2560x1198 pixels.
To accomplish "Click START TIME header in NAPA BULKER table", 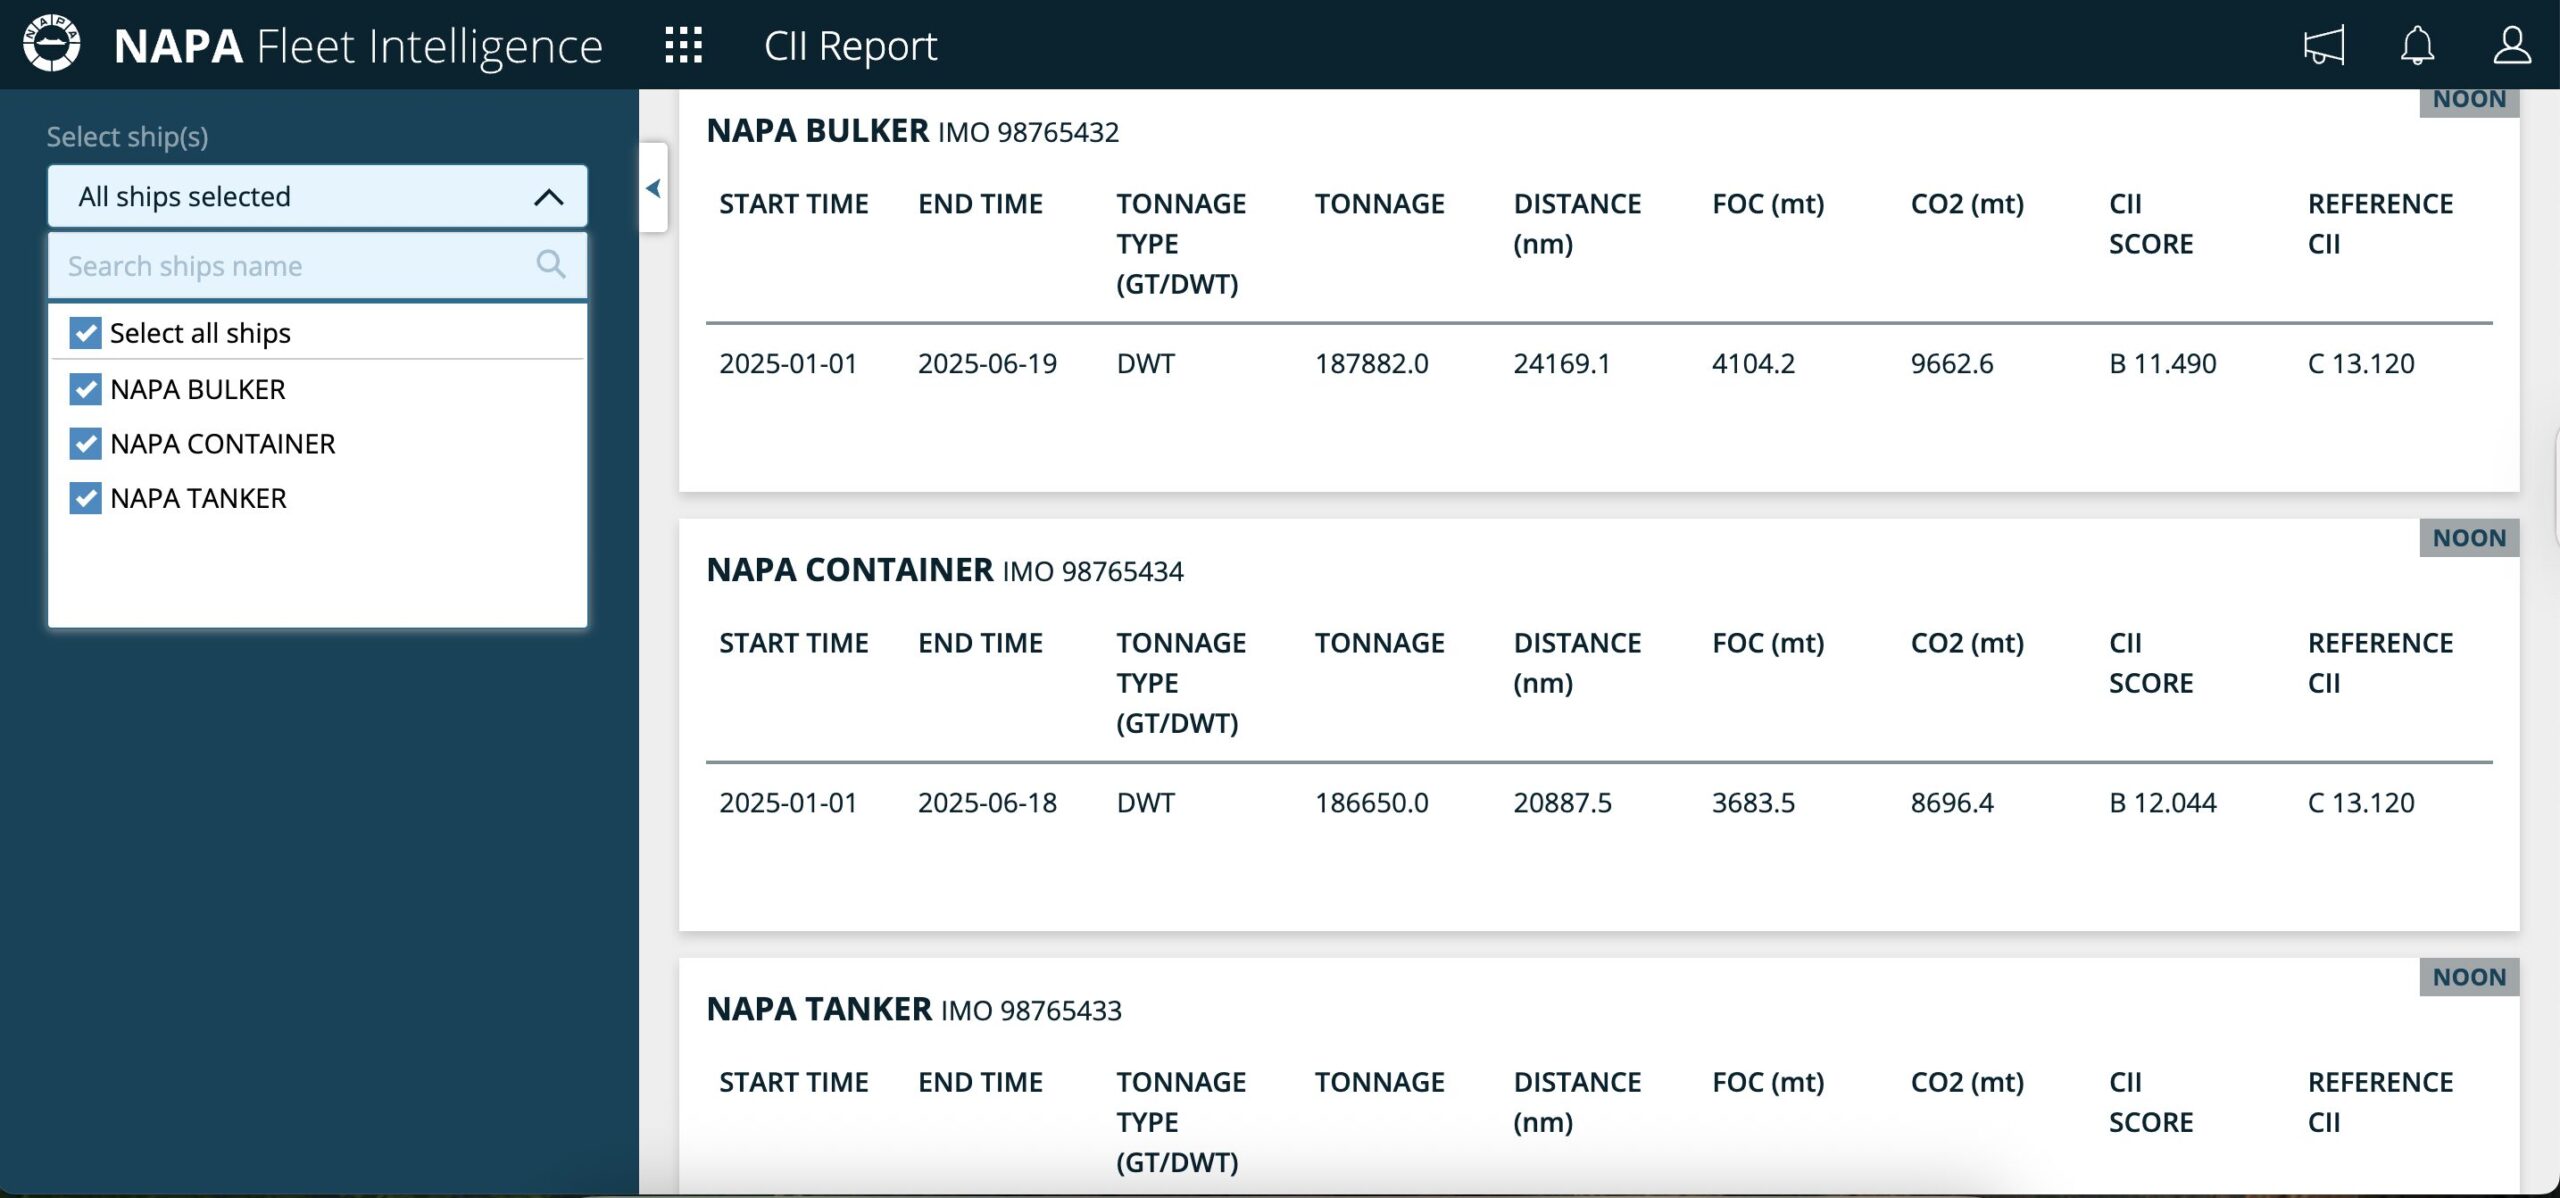I will (794, 204).
